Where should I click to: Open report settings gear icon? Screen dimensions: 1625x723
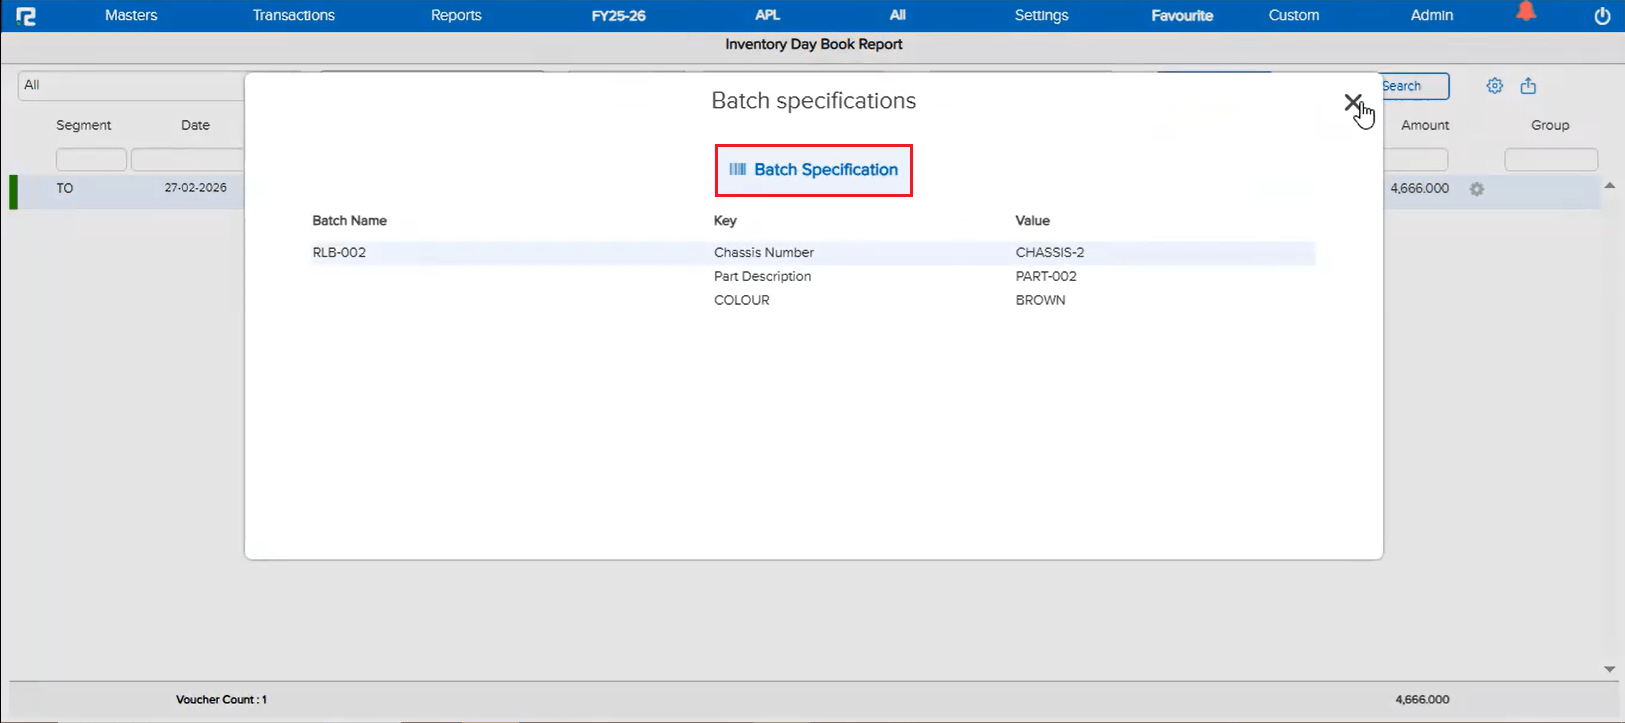tap(1494, 86)
